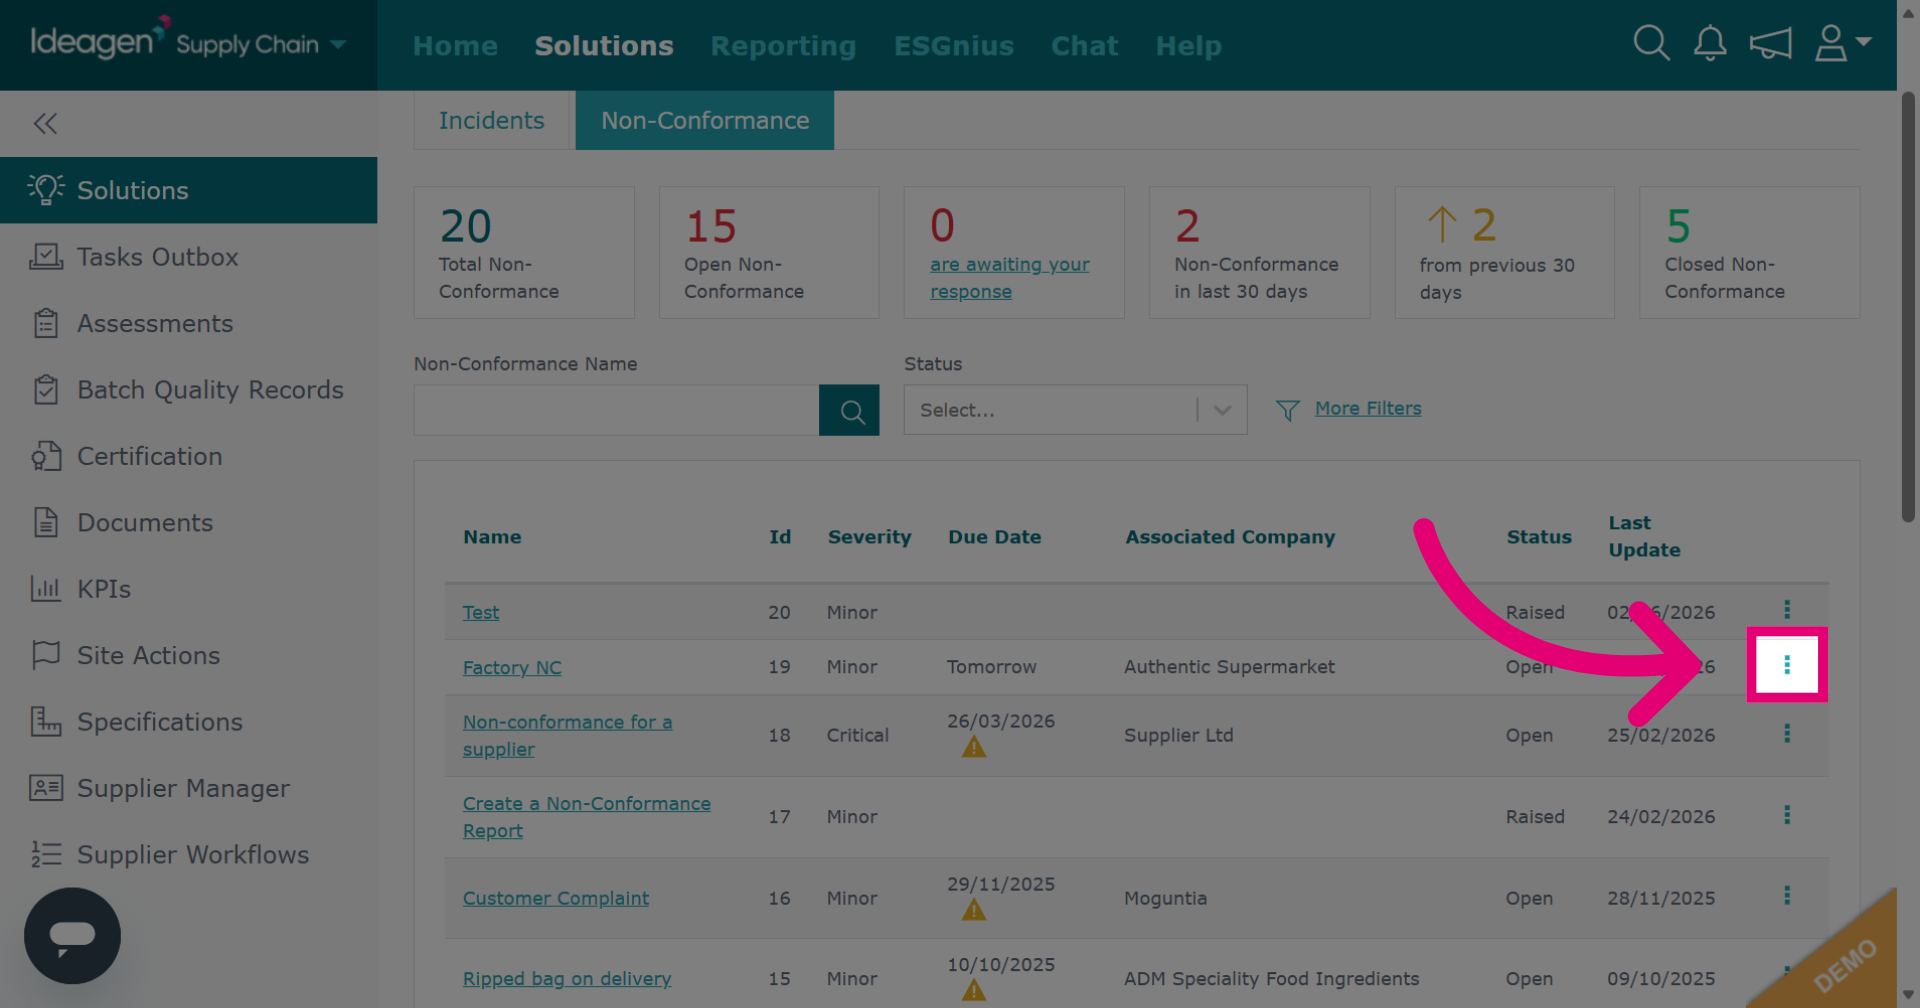Click the page vertical scrollbar

(x=1908, y=305)
